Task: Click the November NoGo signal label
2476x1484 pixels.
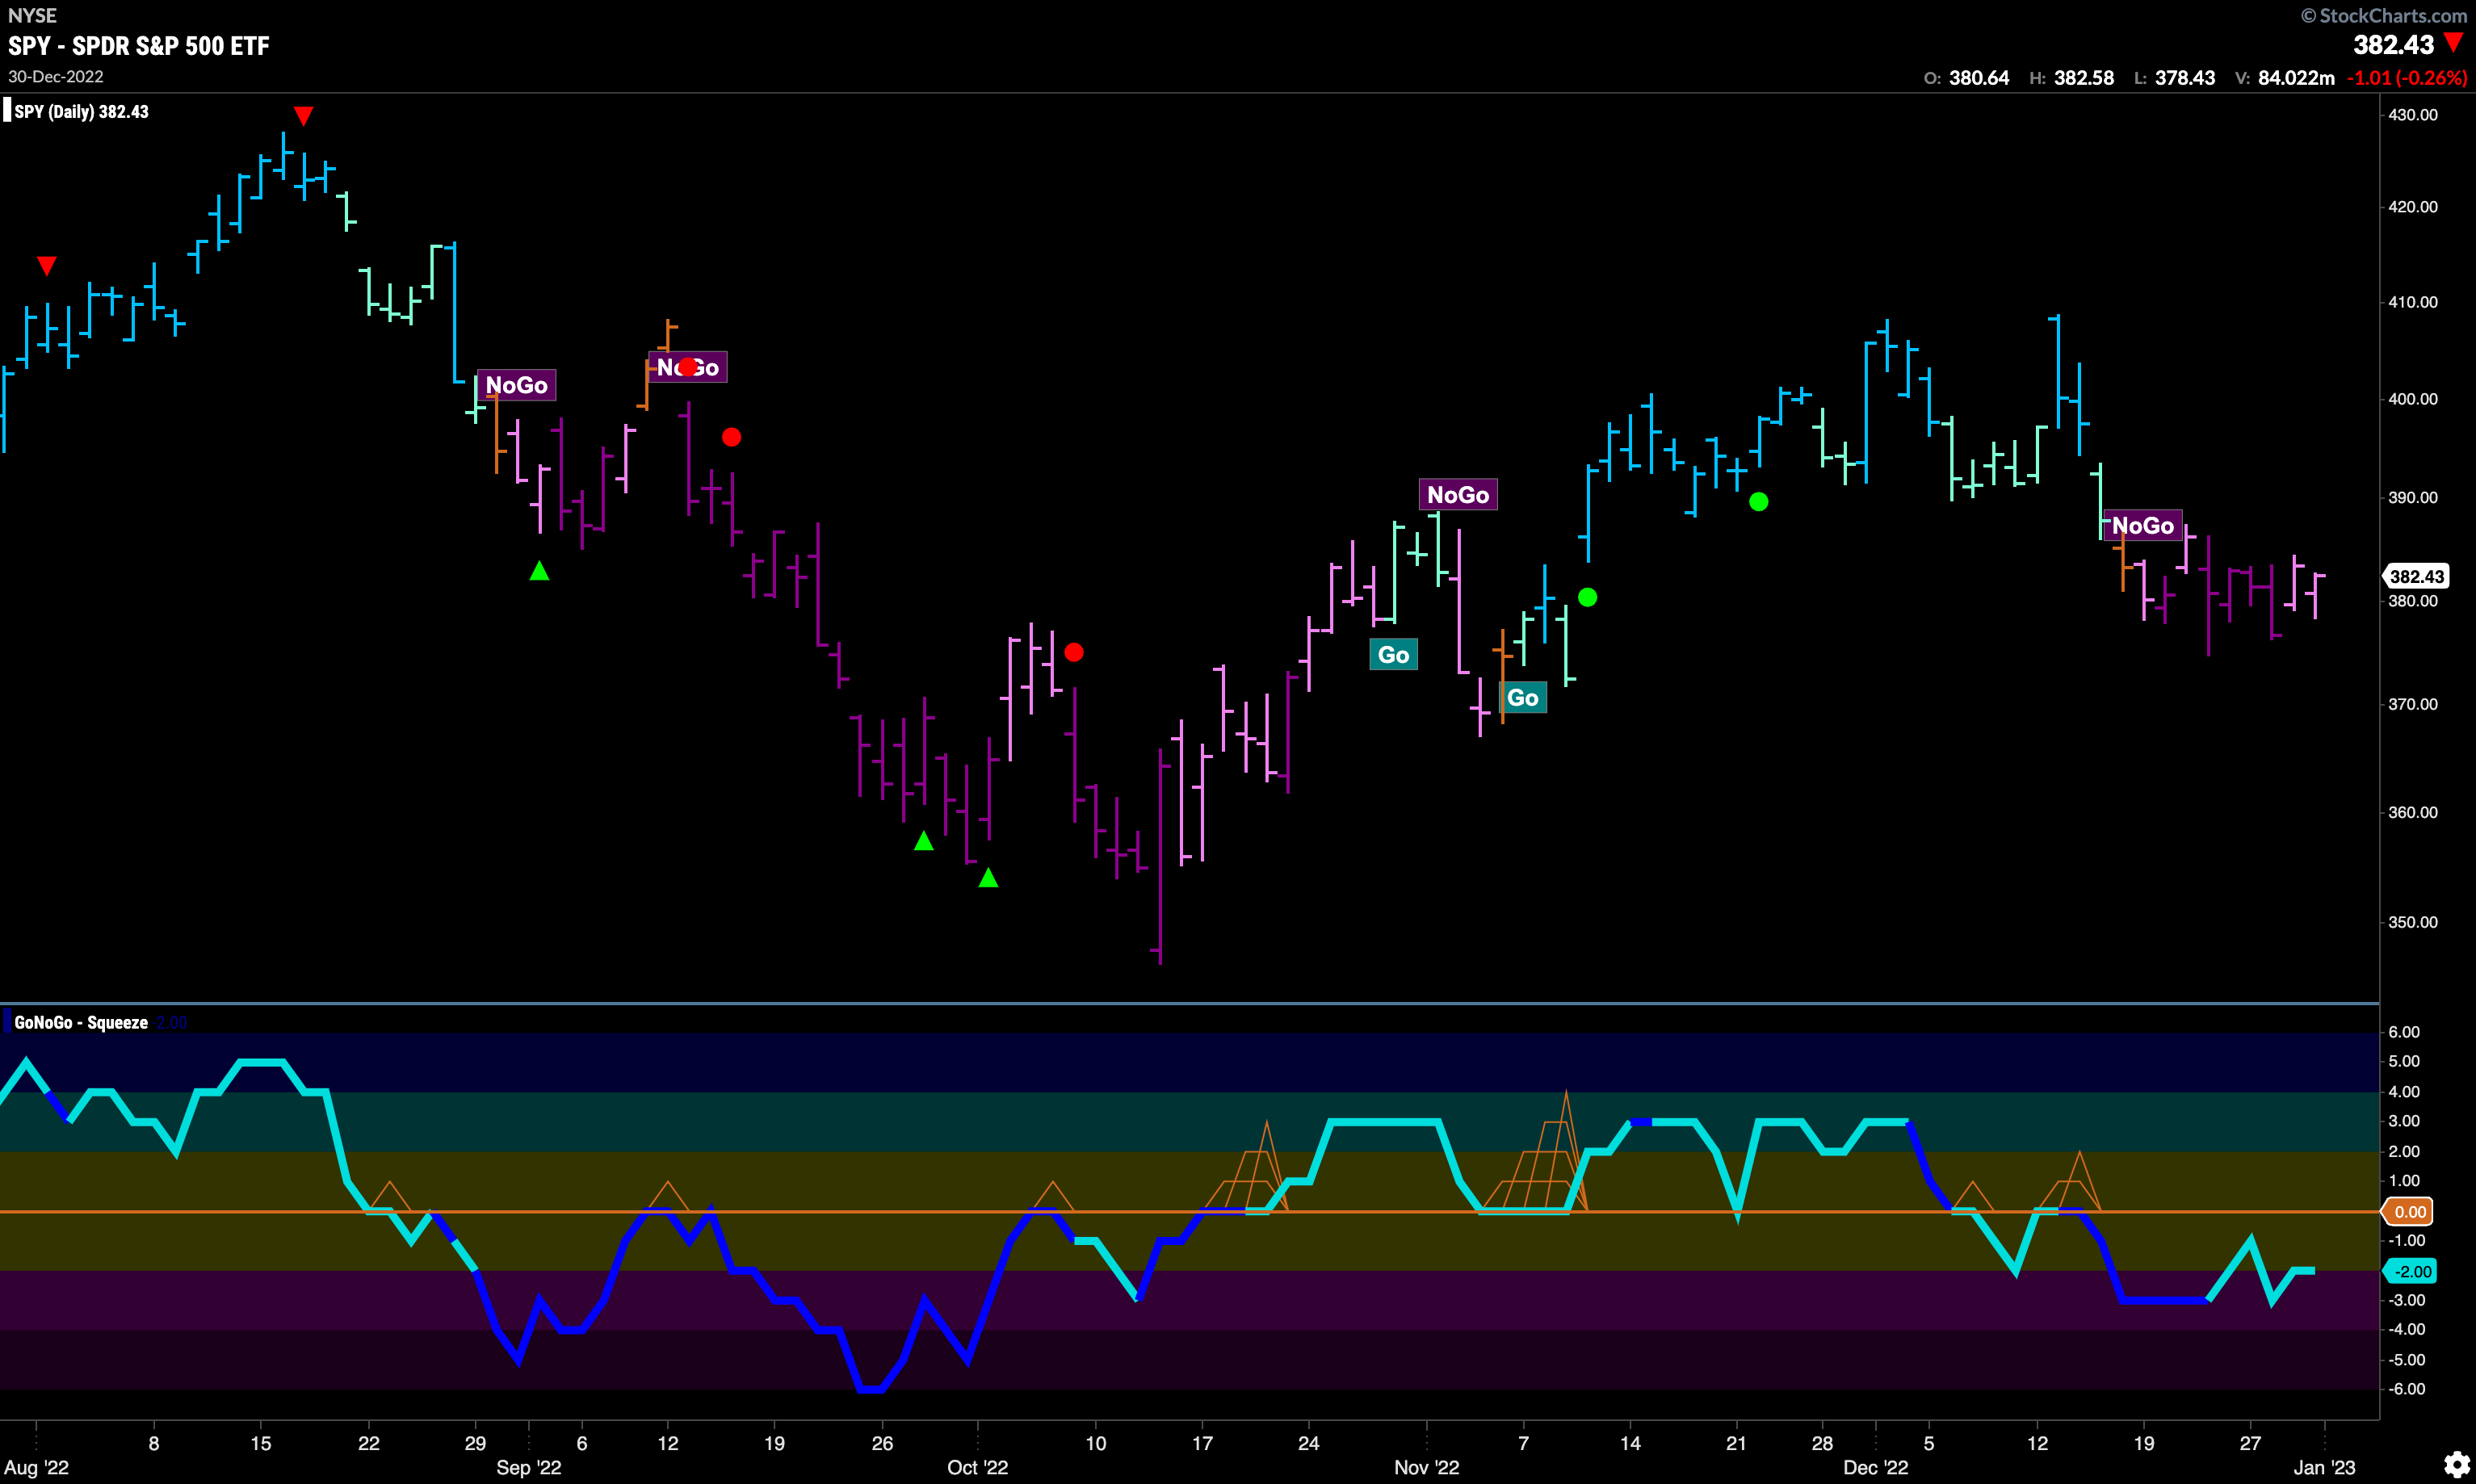Action: click(x=1458, y=494)
